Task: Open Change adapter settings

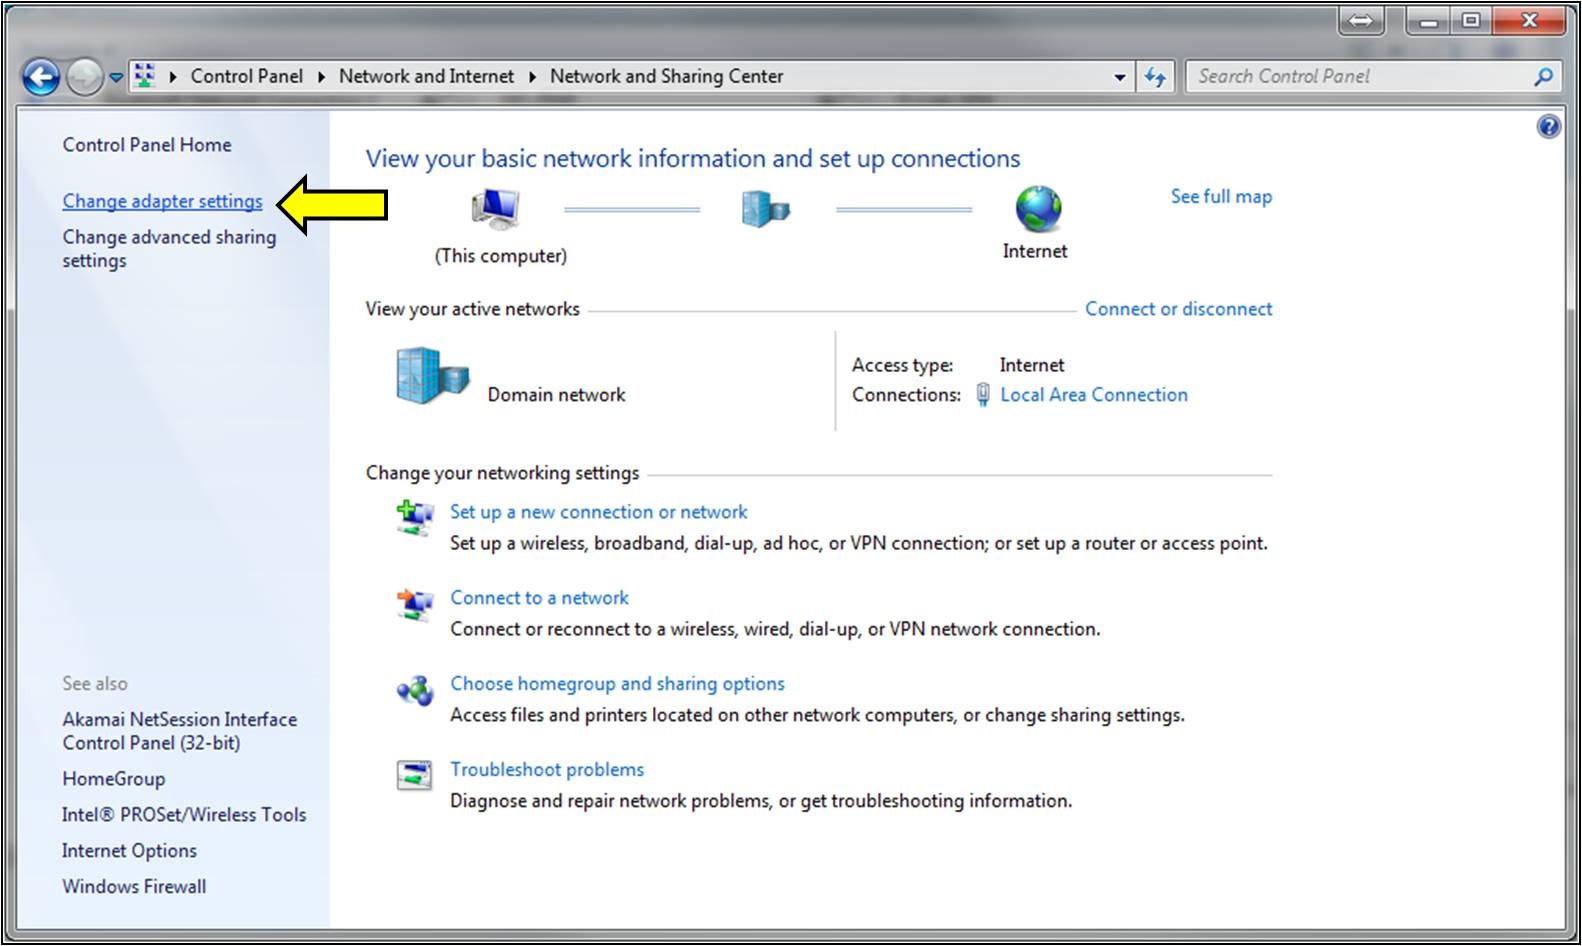Action: click(162, 201)
